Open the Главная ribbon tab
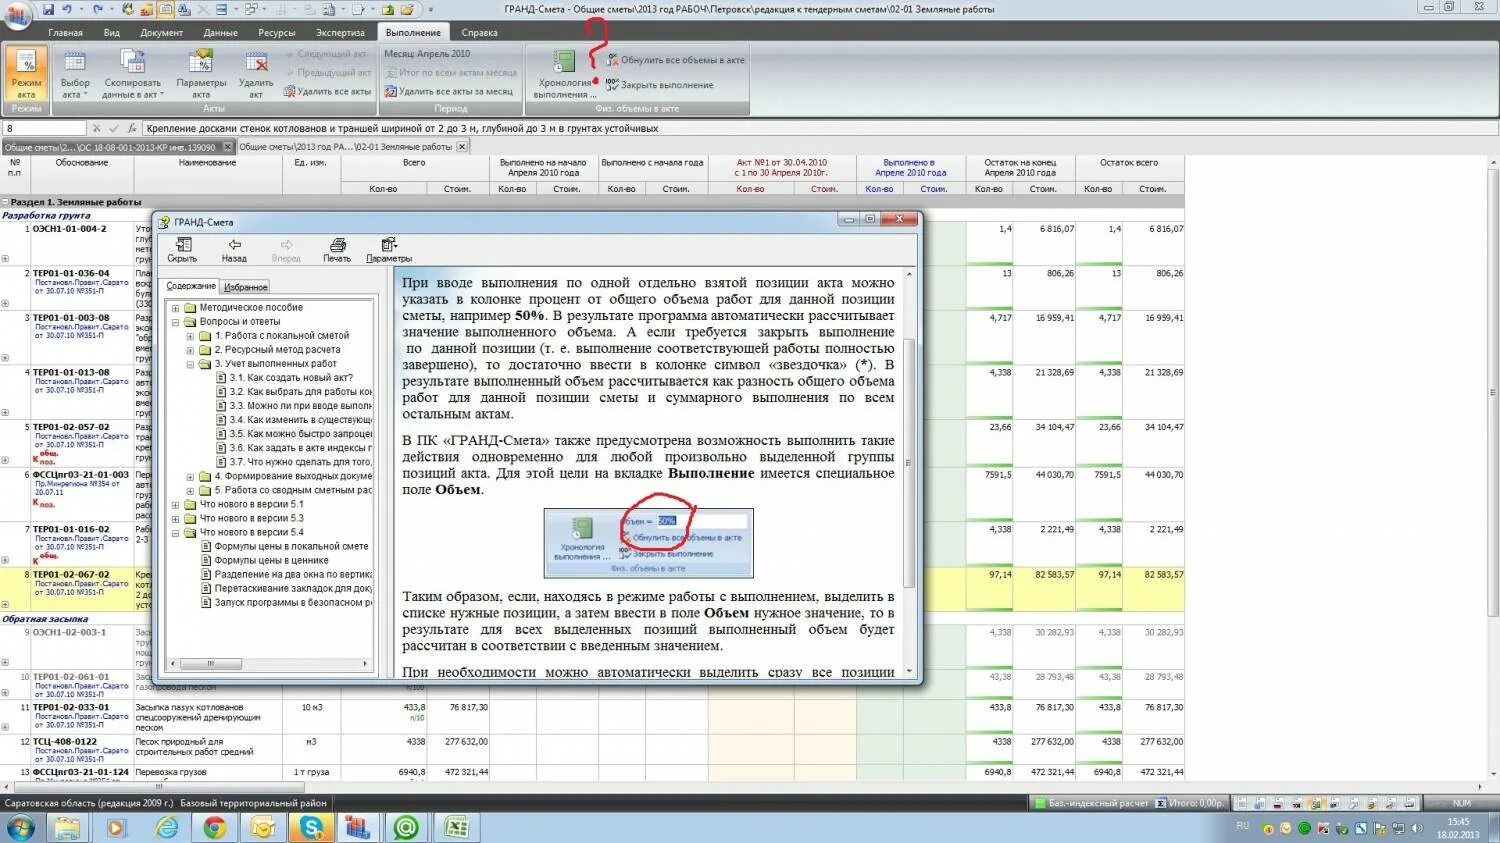Screen dimensions: 1500x843 pos(66,32)
